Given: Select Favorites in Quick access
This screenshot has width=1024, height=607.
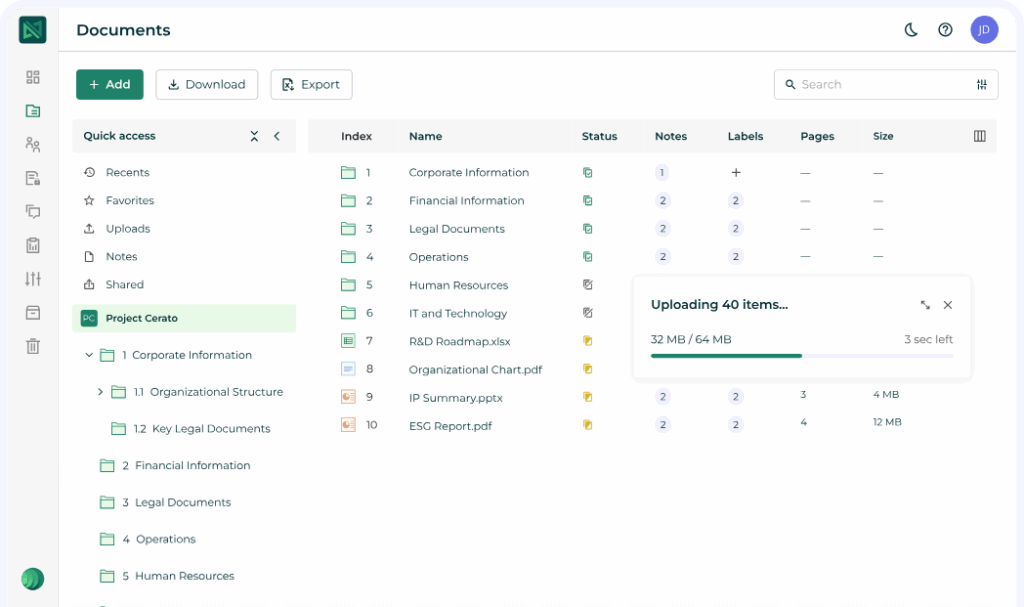Looking at the screenshot, I should click(x=129, y=200).
